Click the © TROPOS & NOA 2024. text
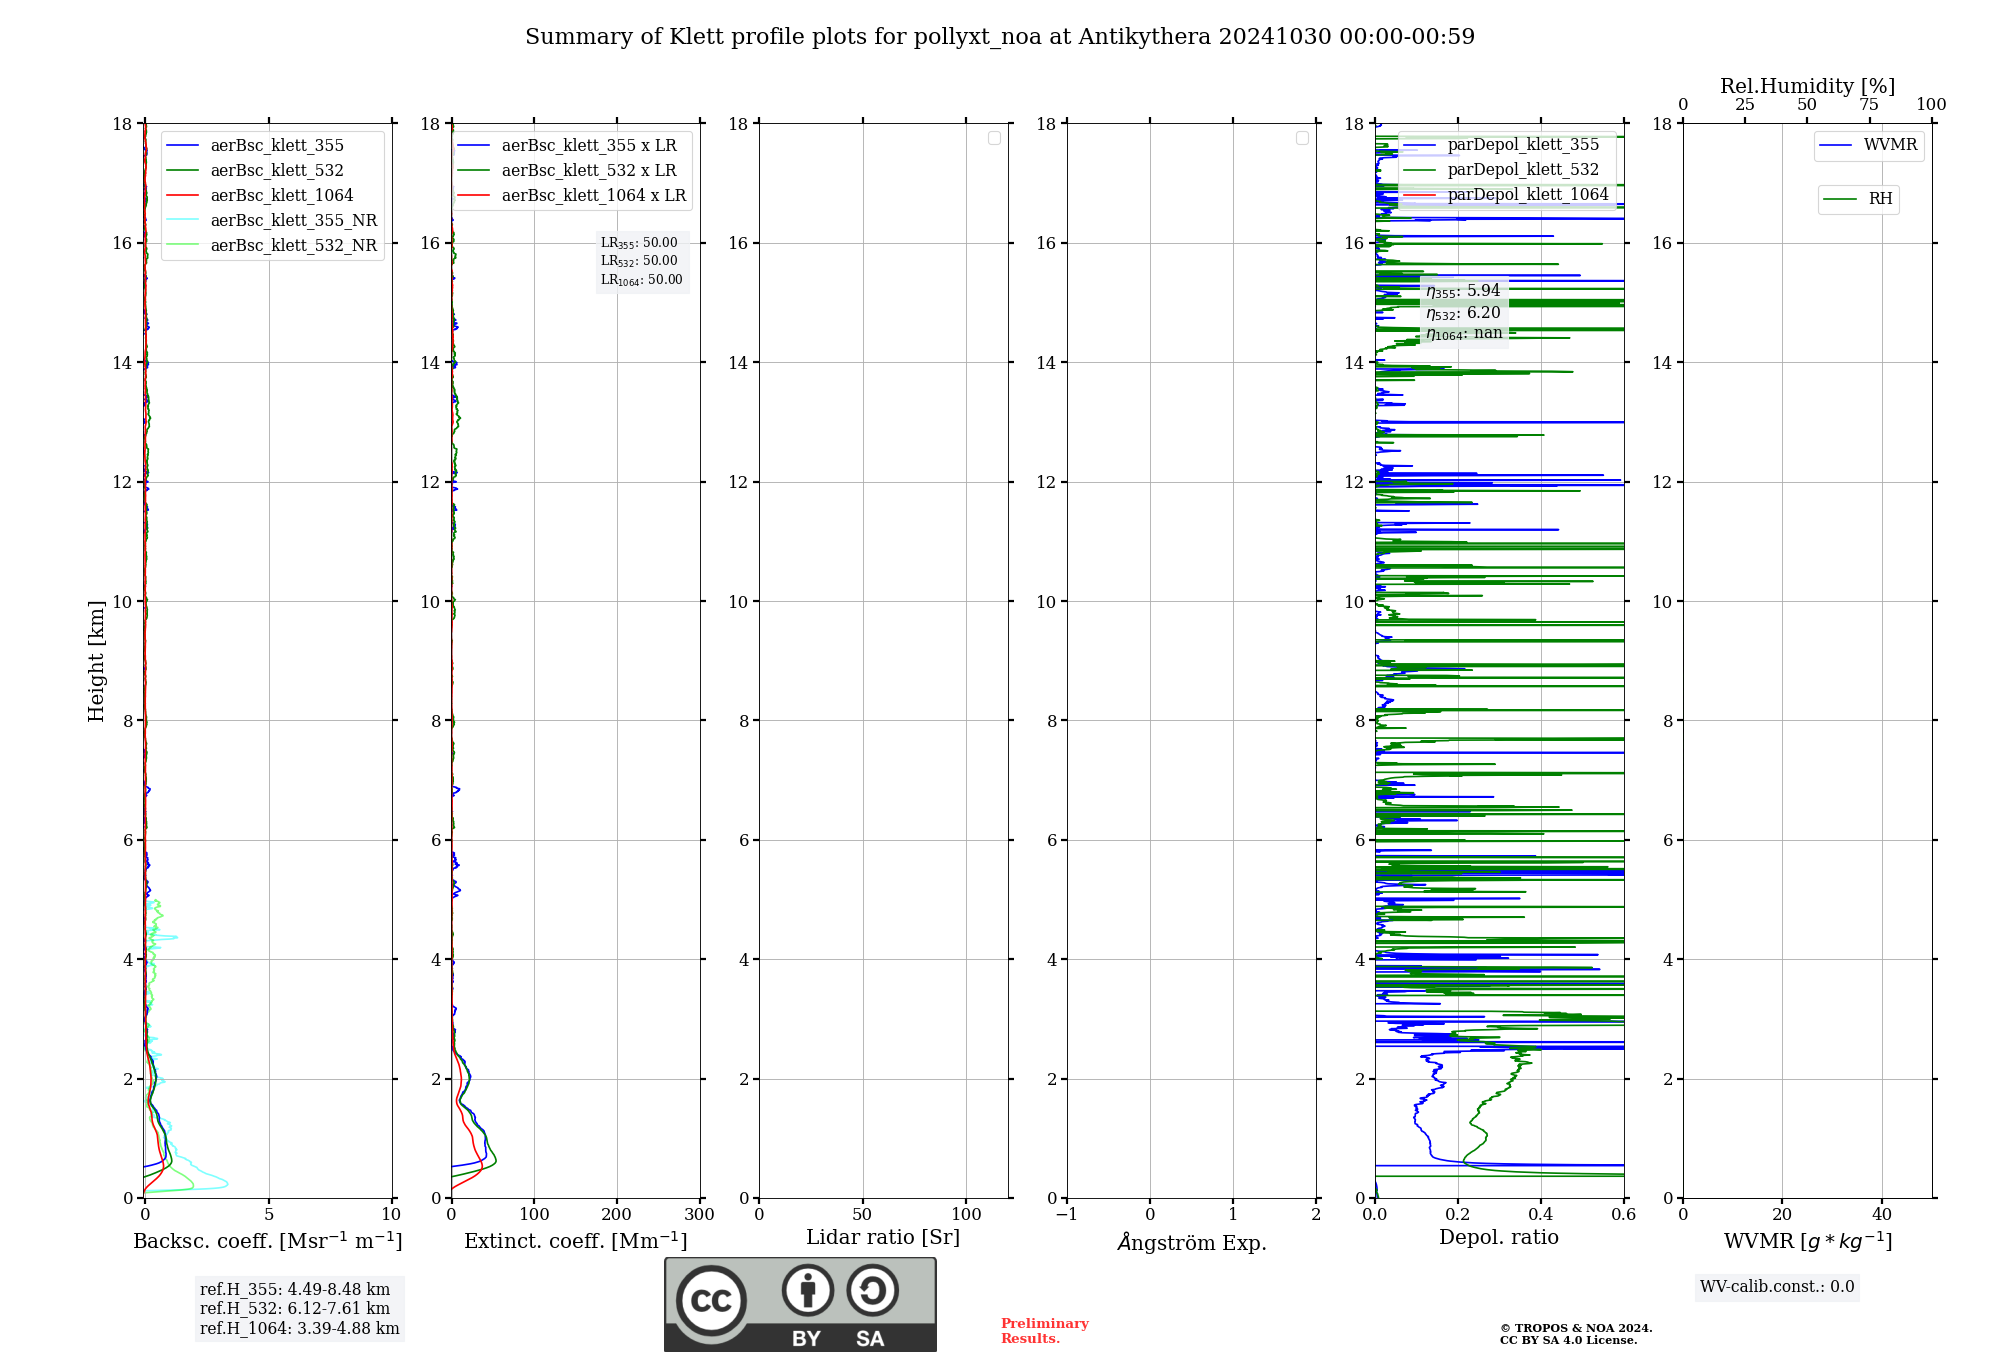The width and height of the screenshot is (2000, 1360). [1576, 1329]
